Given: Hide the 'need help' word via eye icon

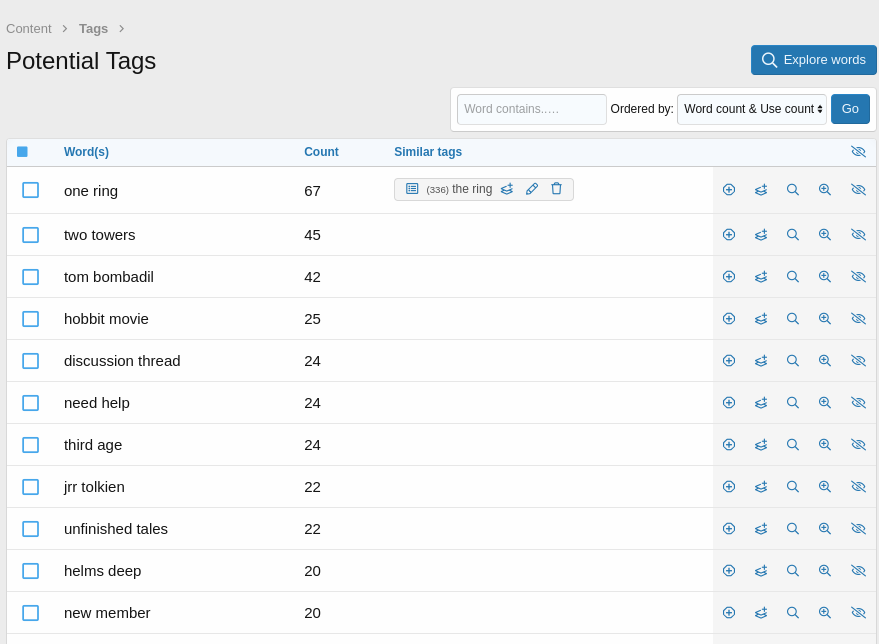Looking at the screenshot, I should coord(858,403).
